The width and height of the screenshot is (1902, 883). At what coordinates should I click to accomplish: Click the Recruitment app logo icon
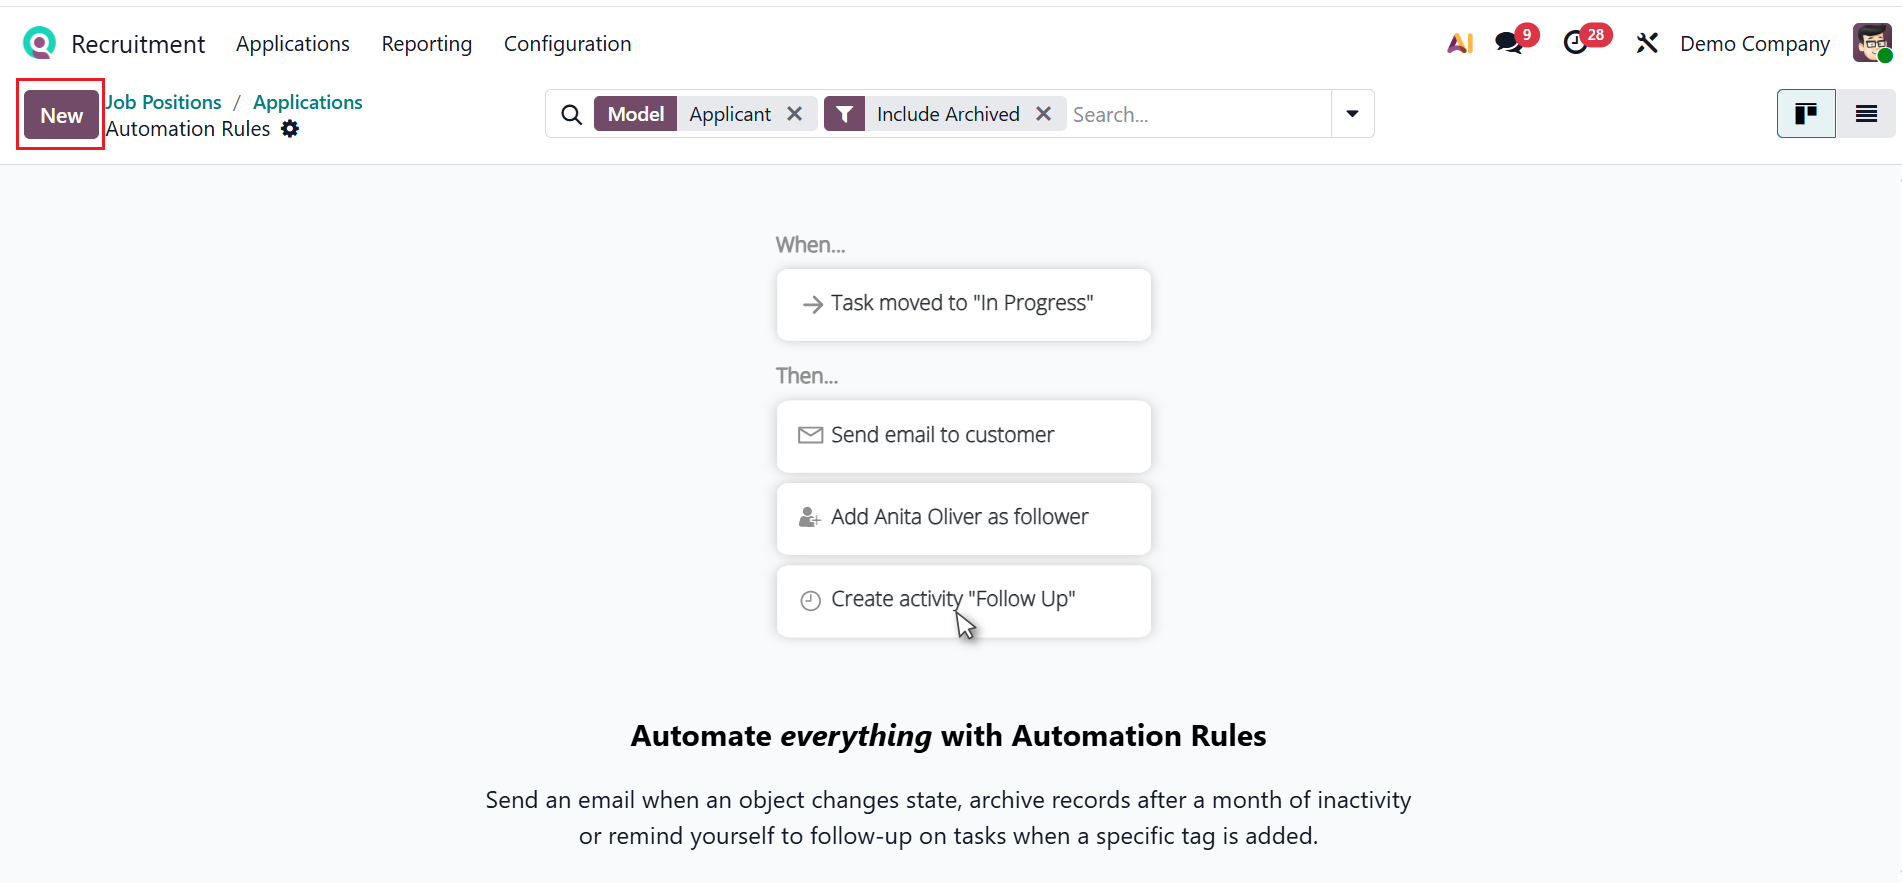pos(39,43)
